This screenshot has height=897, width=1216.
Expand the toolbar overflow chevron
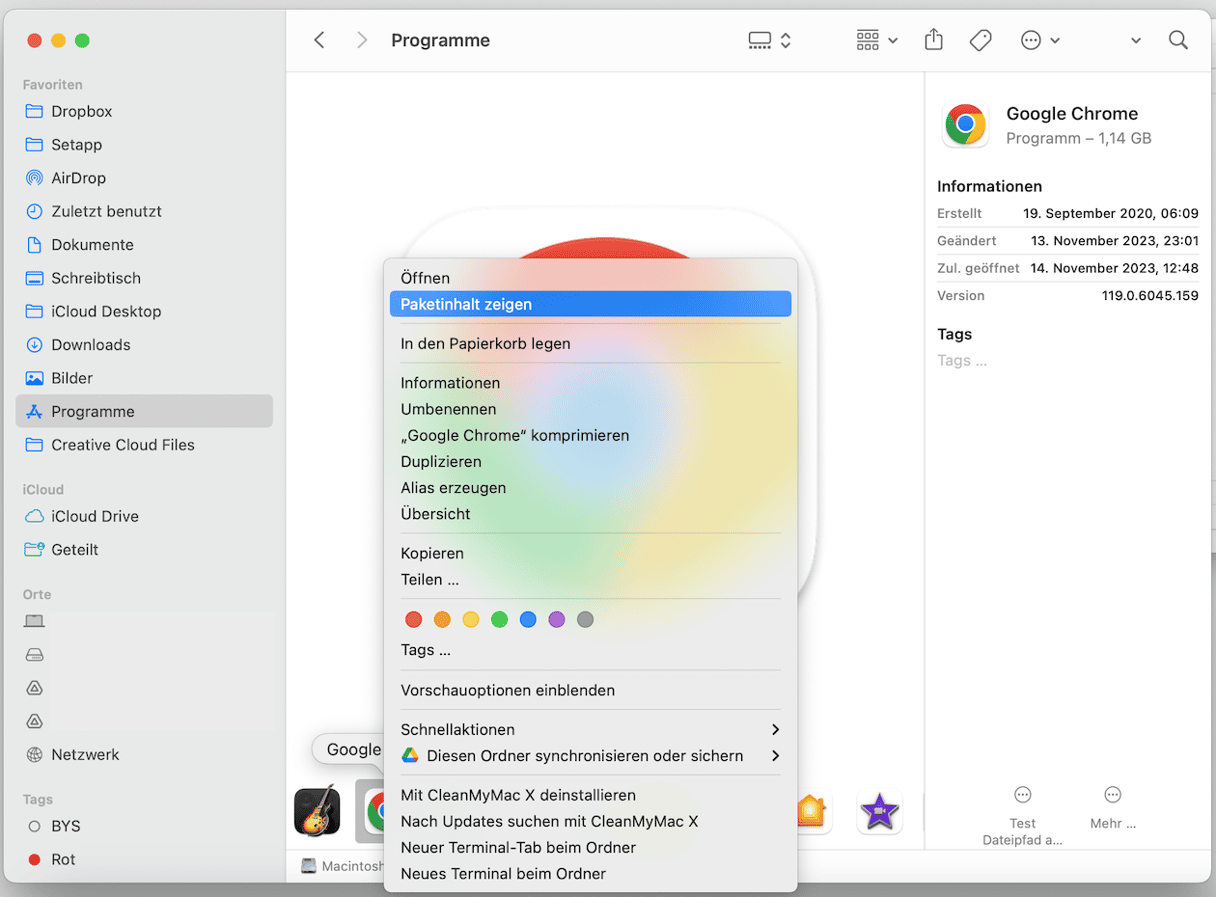coord(1136,41)
